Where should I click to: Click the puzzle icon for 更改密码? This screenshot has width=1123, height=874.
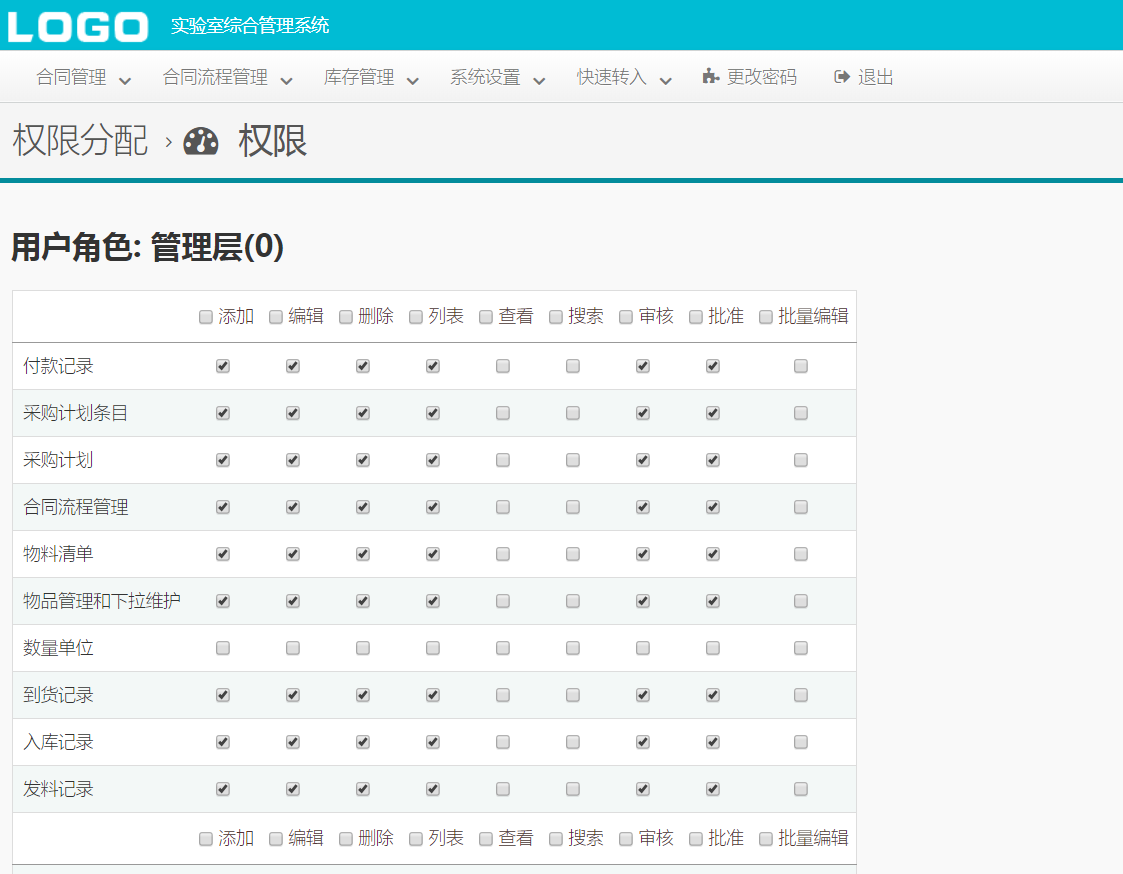tap(710, 77)
